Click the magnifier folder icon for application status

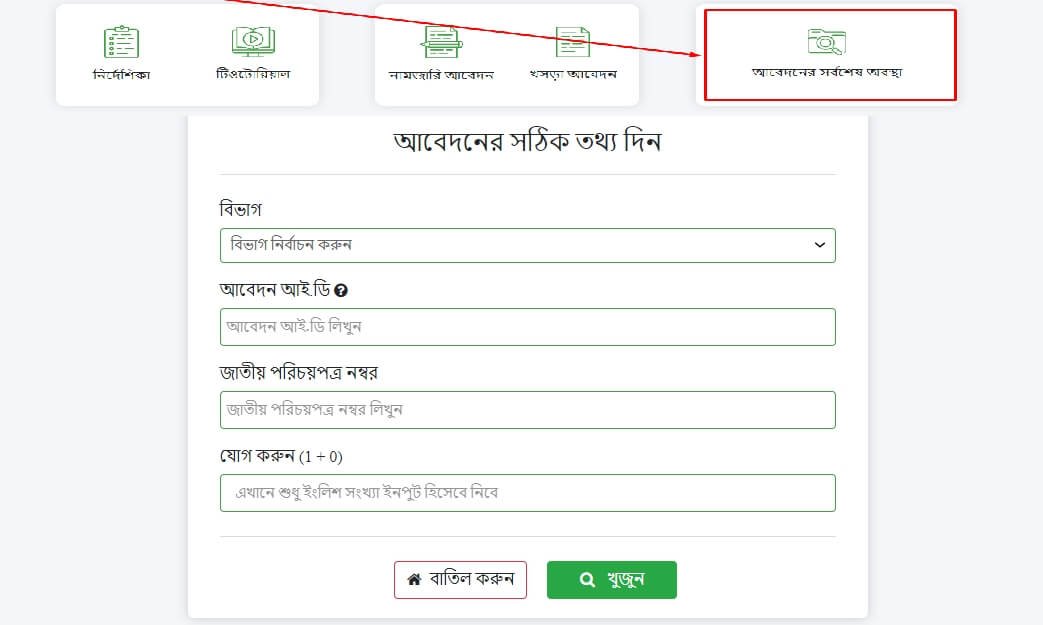coord(826,41)
